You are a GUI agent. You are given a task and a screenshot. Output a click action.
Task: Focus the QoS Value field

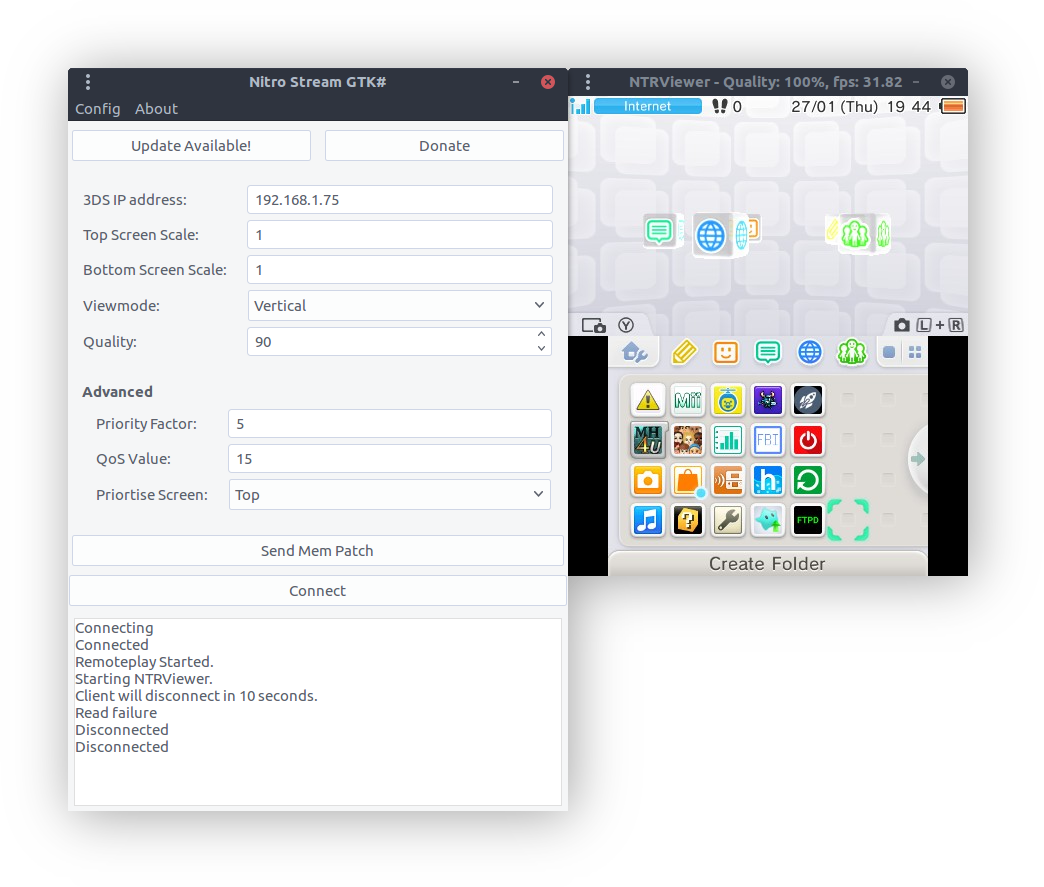[x=390, y=459]
